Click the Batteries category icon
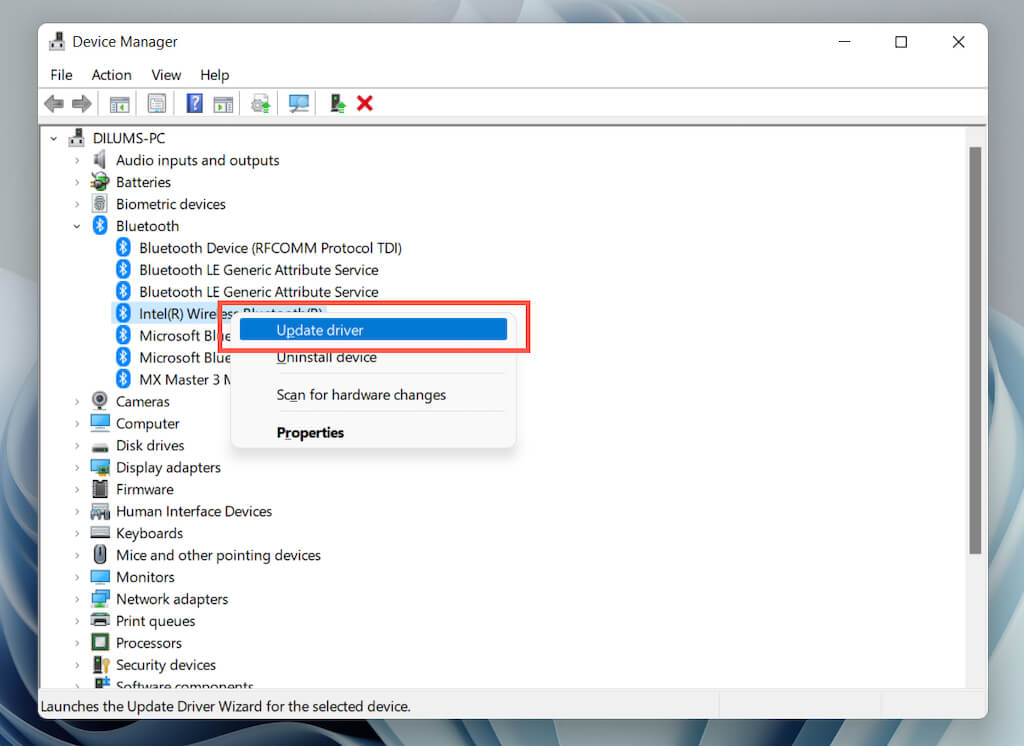This screenshot has height=746, width=1024. click(x=99, y=182)
